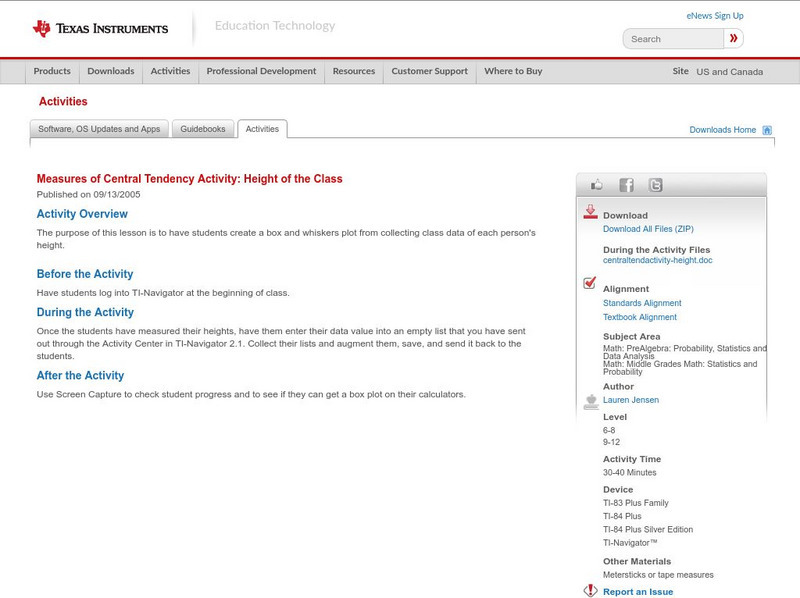Open the Professional Development menu
The image size is (800, 598).
point(261,72)
